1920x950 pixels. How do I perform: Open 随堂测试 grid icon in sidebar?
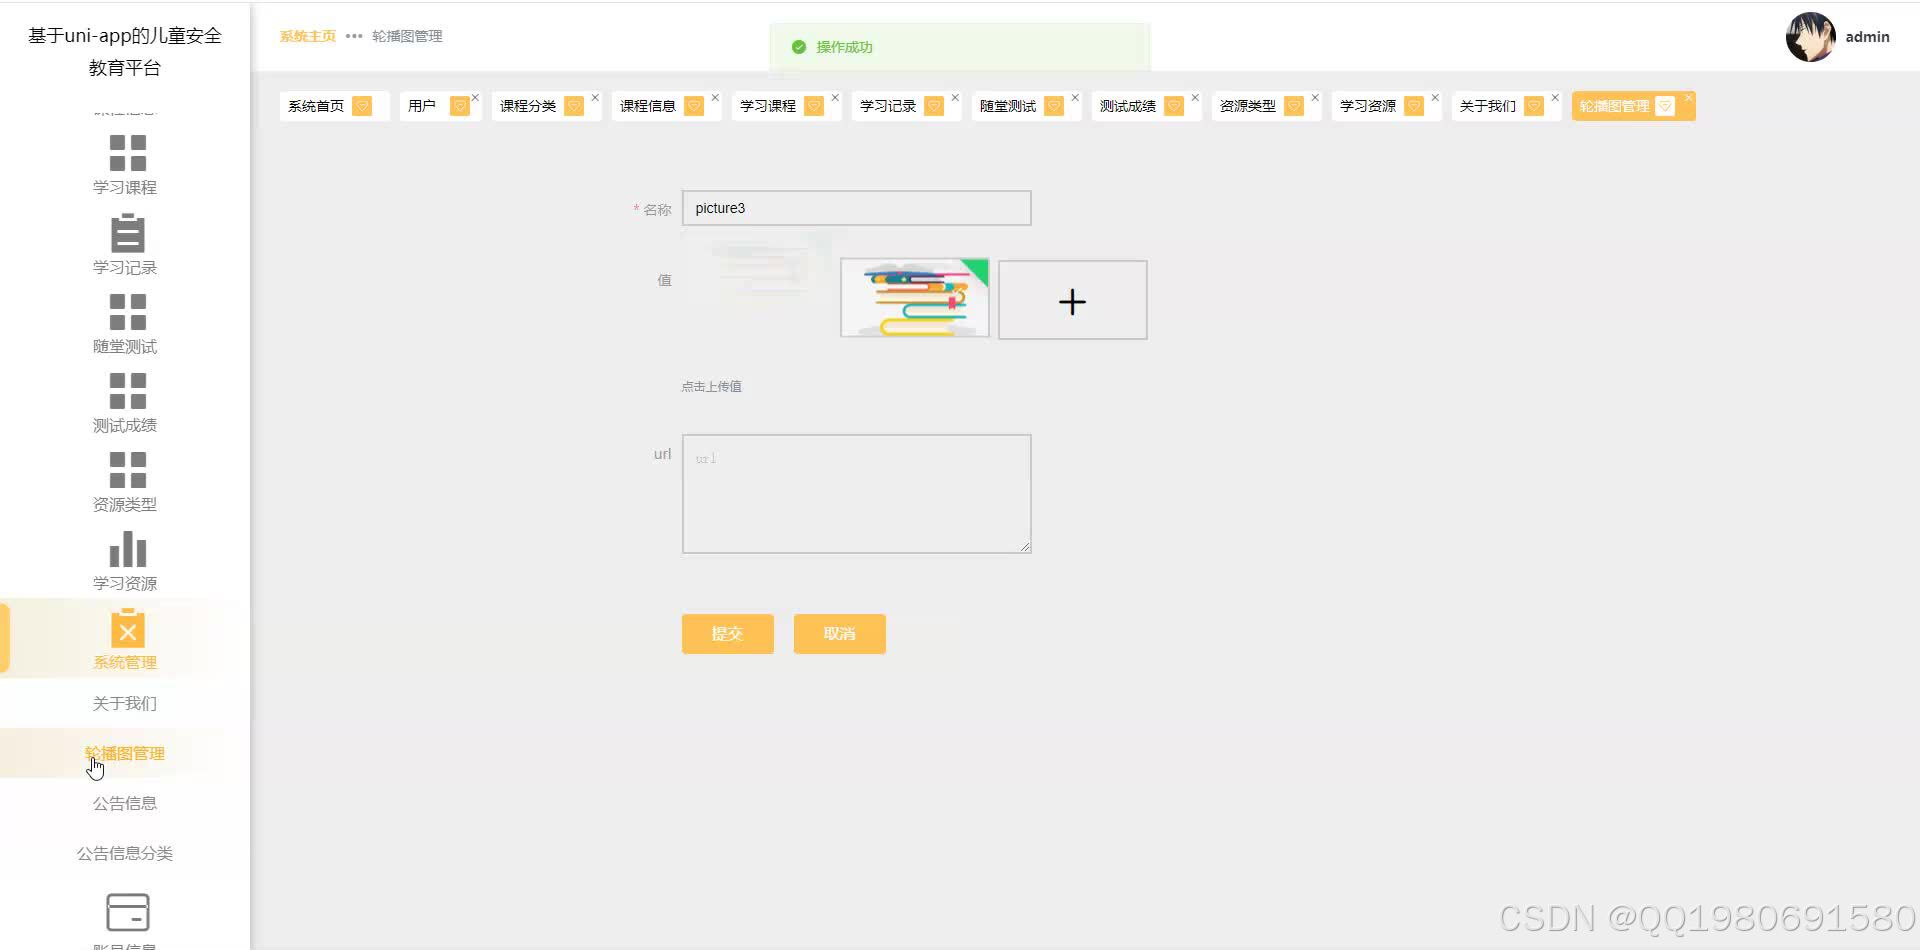click(127, 312)
